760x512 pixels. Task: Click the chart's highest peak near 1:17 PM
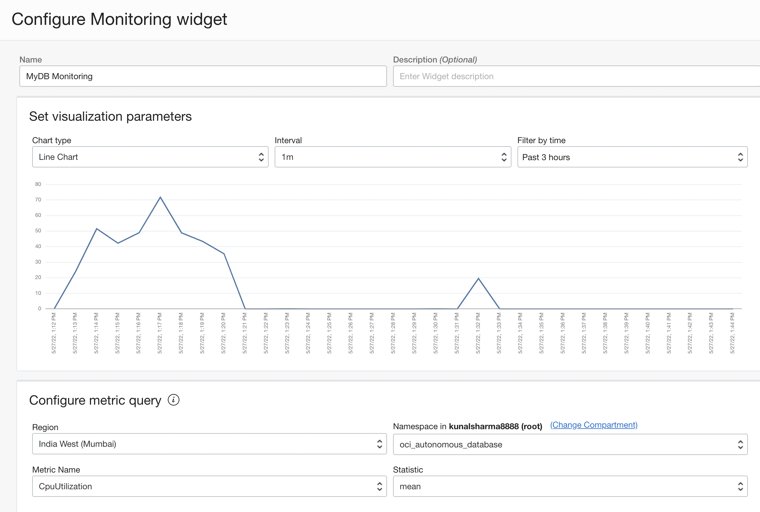pyautogui.click(x=160, y=197)
